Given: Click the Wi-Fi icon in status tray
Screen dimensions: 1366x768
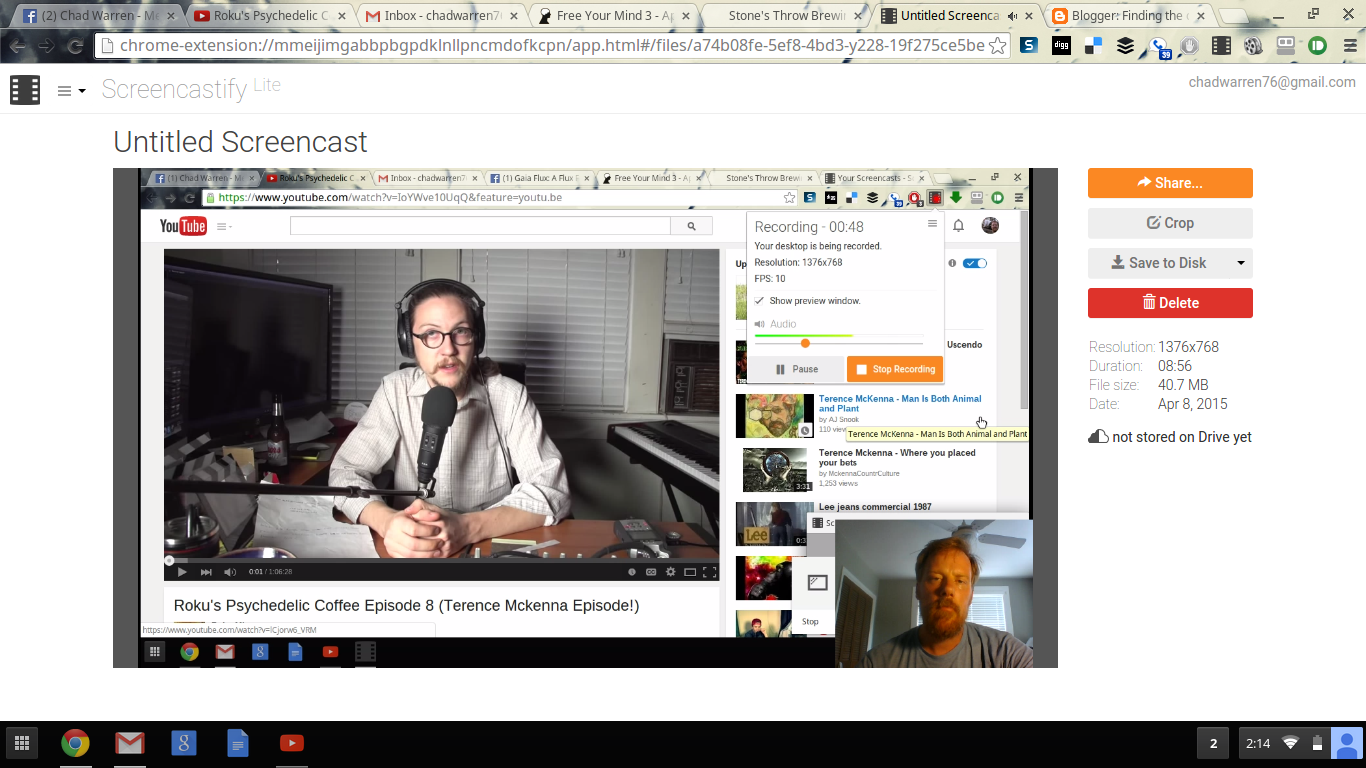Looking at the screenshot, I should click(1291, 743).
